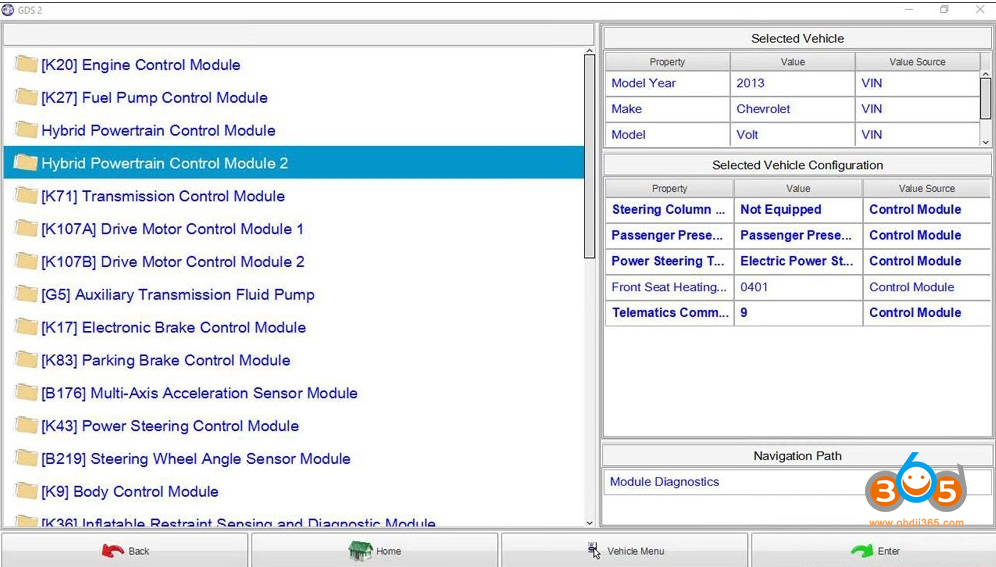Sort by Property column in Selected Vehicle

tap(667, 62)
